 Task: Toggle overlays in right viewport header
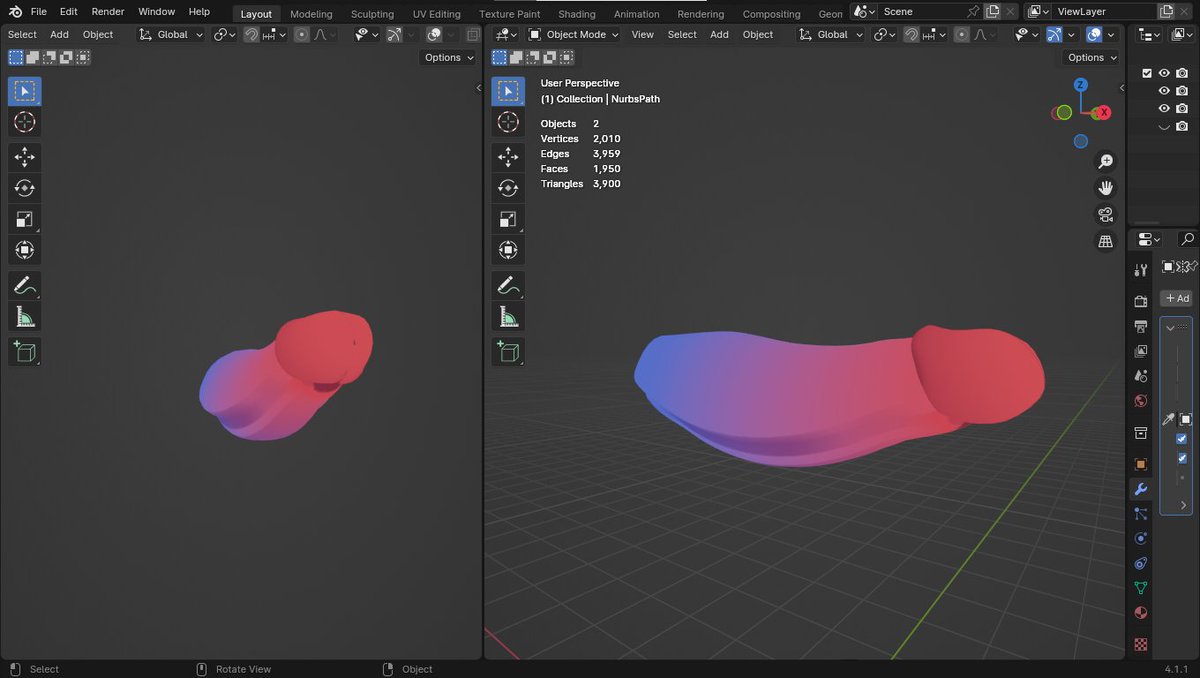pyautogui.click(x=1094, y=34)
